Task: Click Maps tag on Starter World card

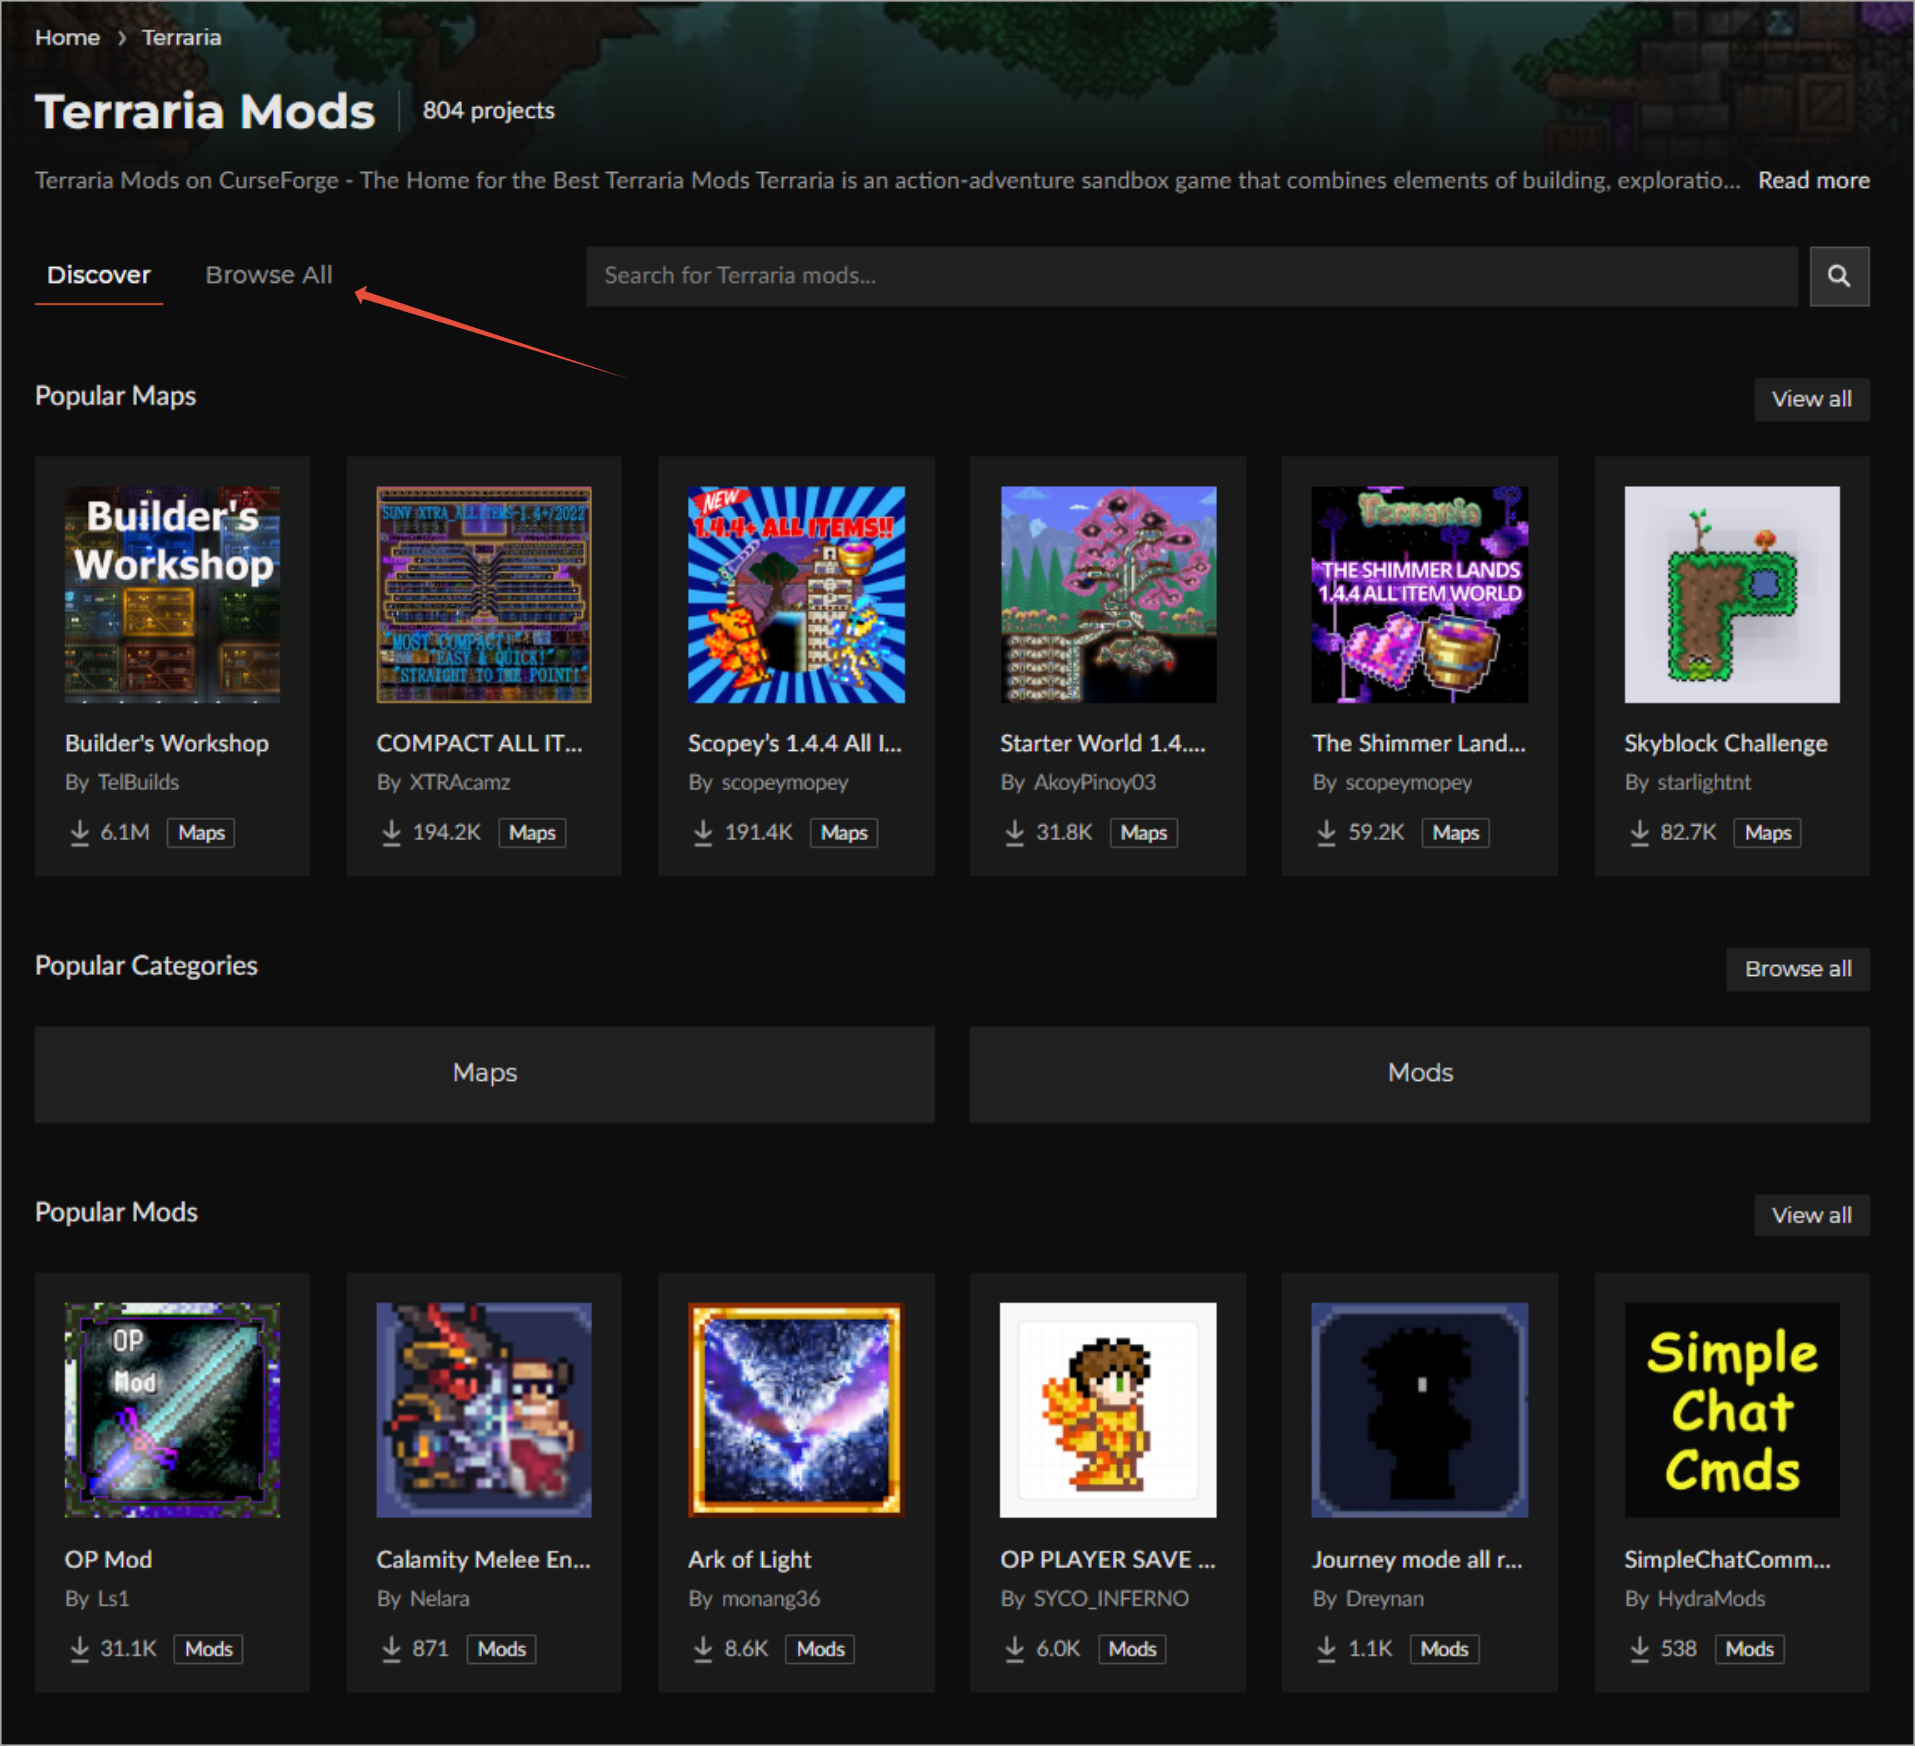Action: [1143, 833]
